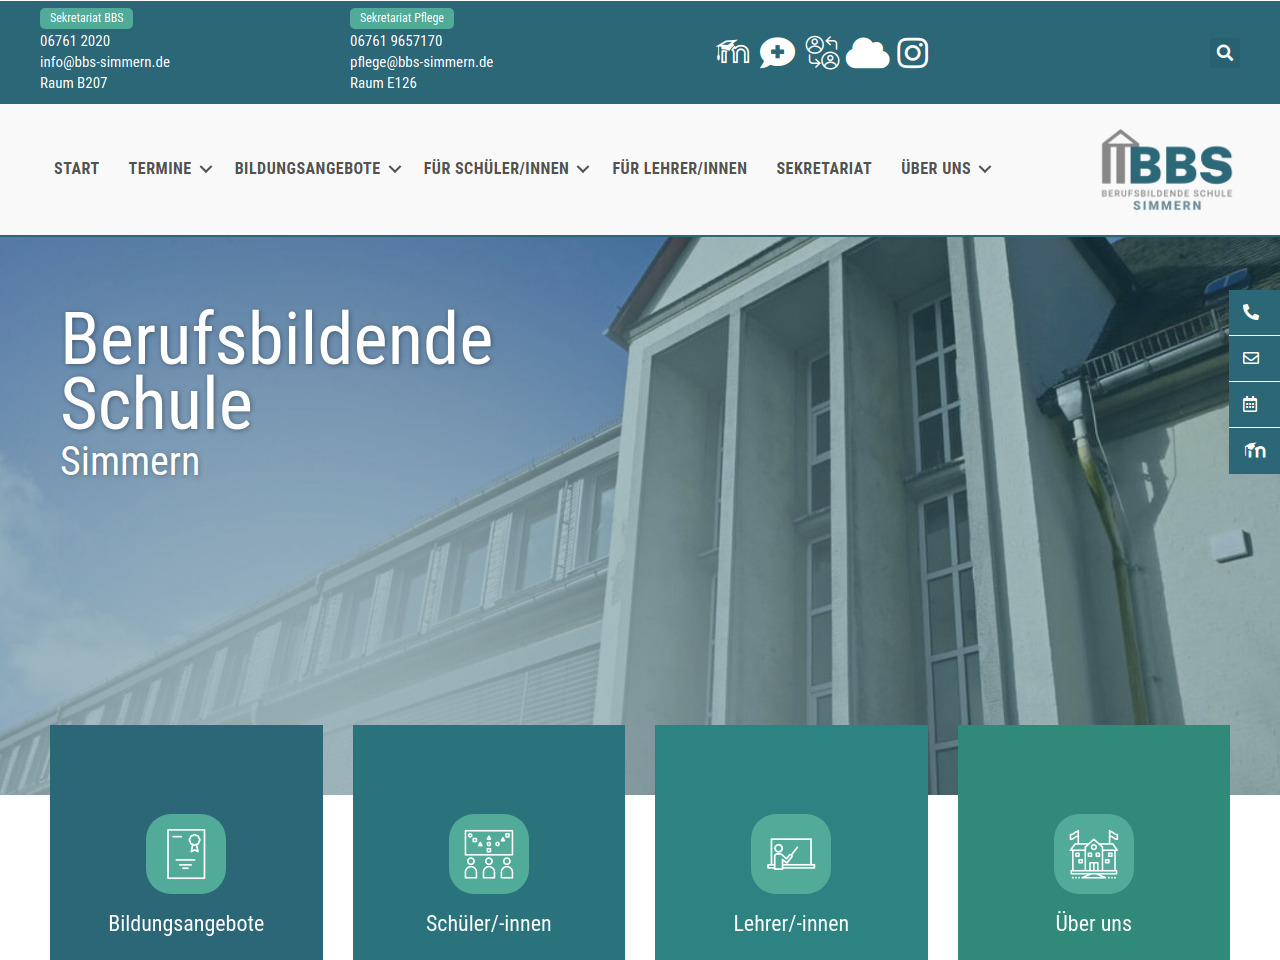Open the Sekretariat menu item
The image size is (1280, 960).
pos(823,168)
